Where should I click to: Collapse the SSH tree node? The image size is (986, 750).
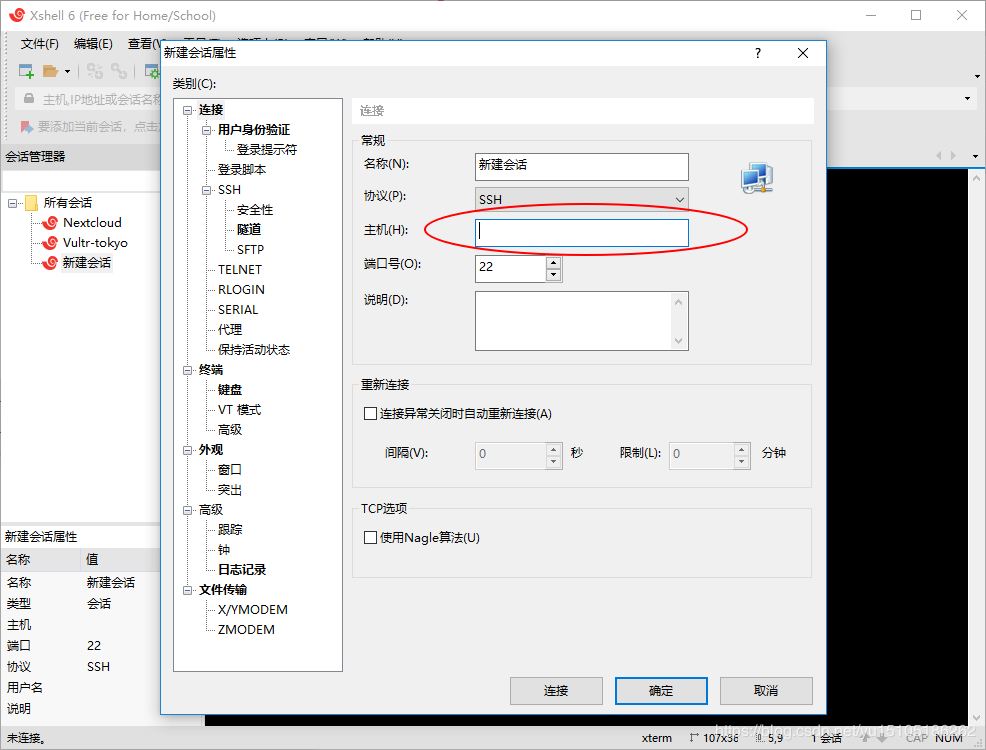(x=207, y=190)
